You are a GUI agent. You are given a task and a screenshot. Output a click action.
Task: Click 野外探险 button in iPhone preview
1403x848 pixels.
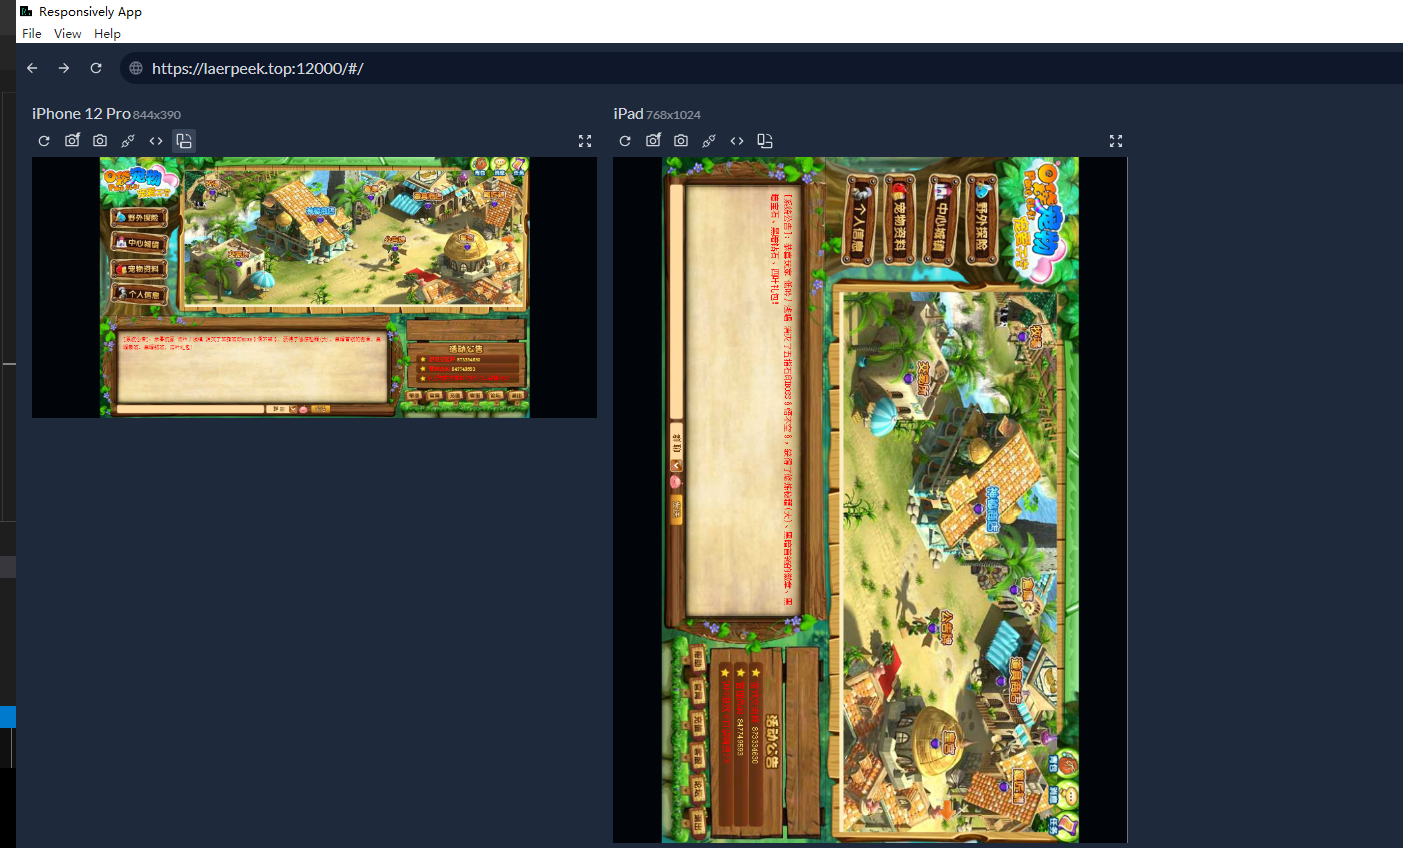tap(140, 217)
